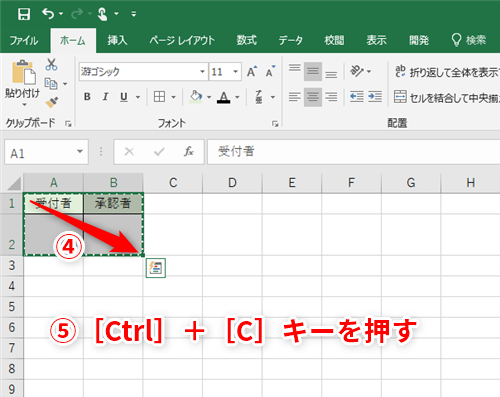The width and height of the screenshot is (500, 397).
Task: Open the Underline style dropdown arrow
Action: pyautogui.click(x=138, y=97)
